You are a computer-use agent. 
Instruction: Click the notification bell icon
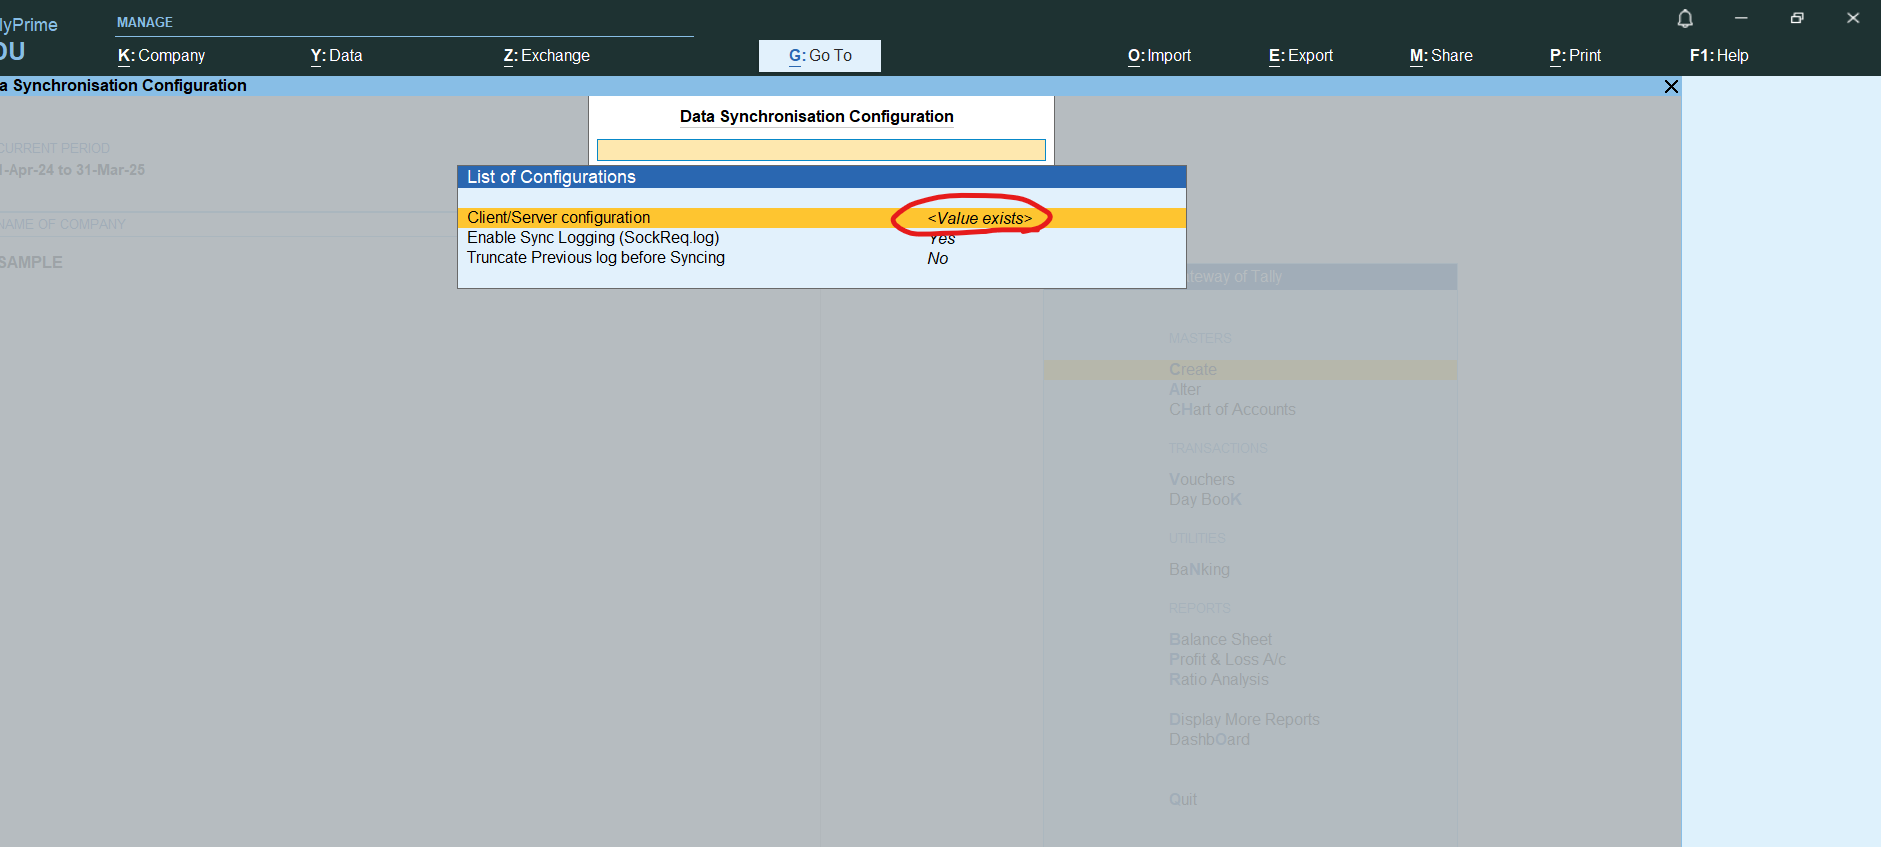[x=1685, y=19]
